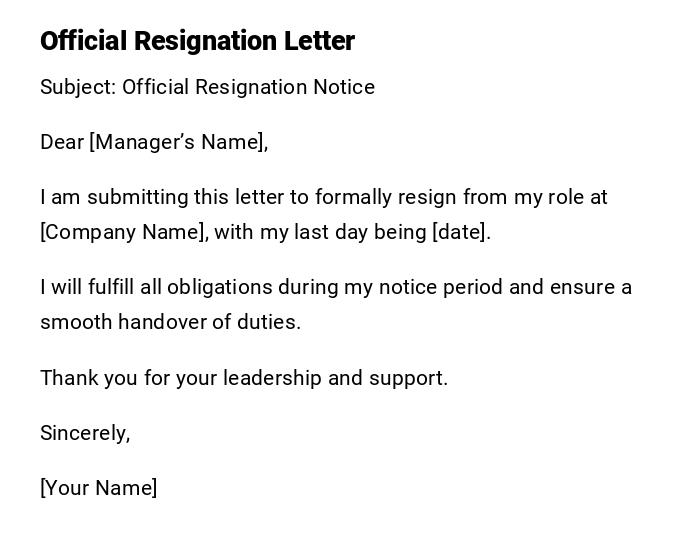Select the [Your Name] placeholder

point(98,488)
